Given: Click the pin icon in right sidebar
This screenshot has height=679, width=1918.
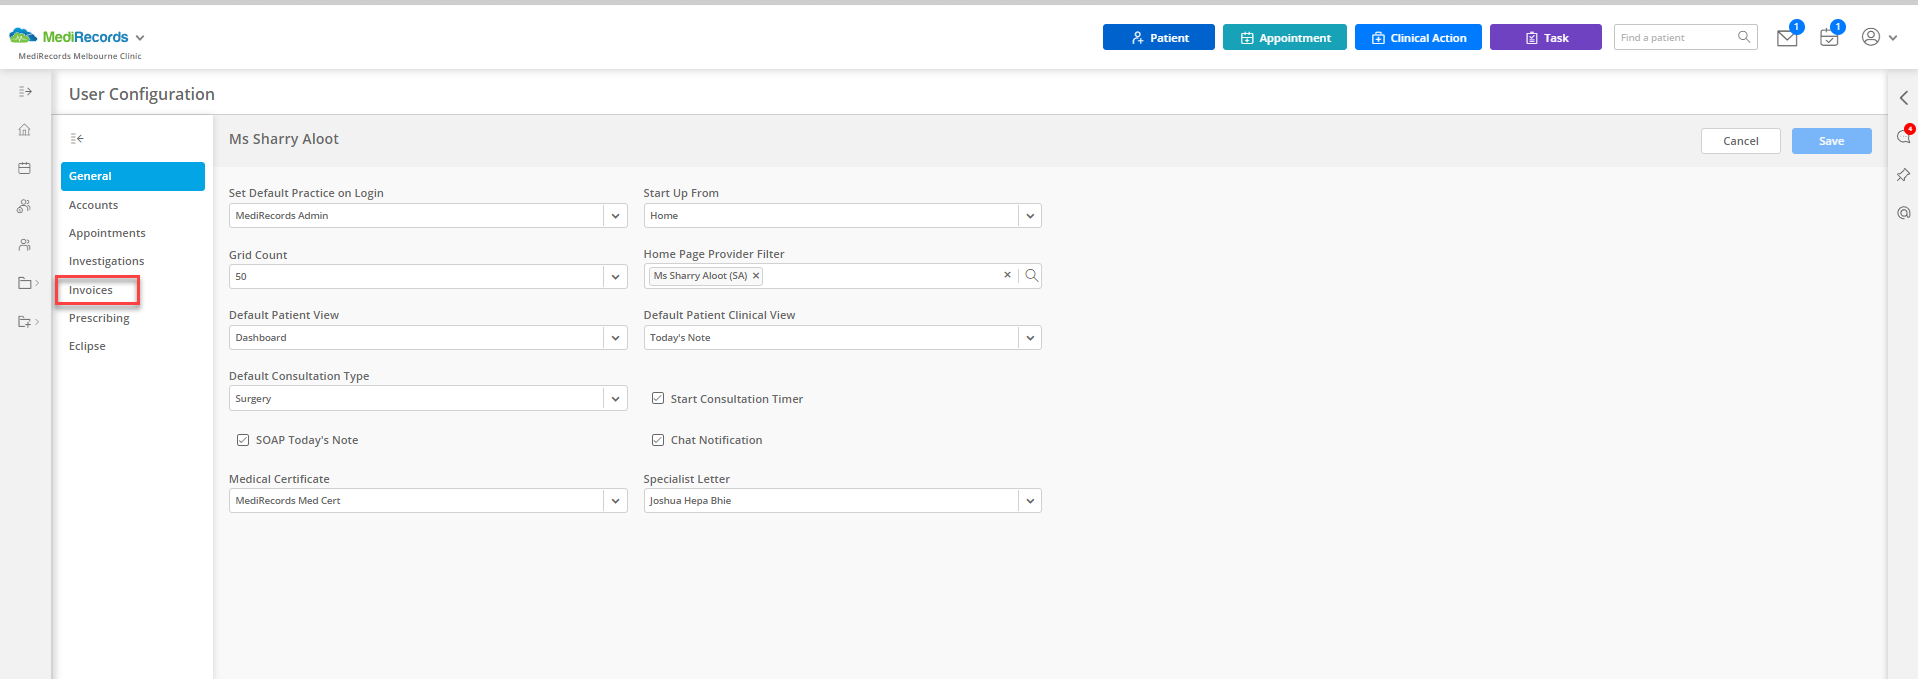Looking at the screenshot, I should [x=1904, y=175].
